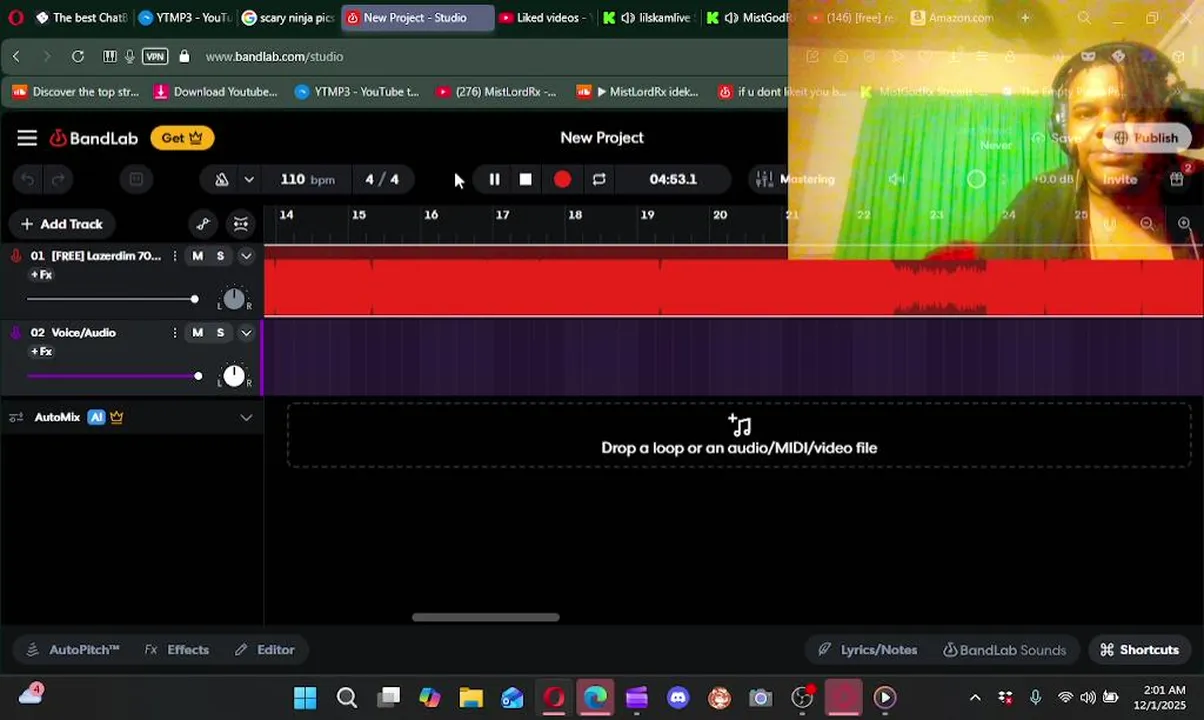The height and width of the screenshot is (720, 1204).
Task: Open the Editor tab
Action: [264, 650]
